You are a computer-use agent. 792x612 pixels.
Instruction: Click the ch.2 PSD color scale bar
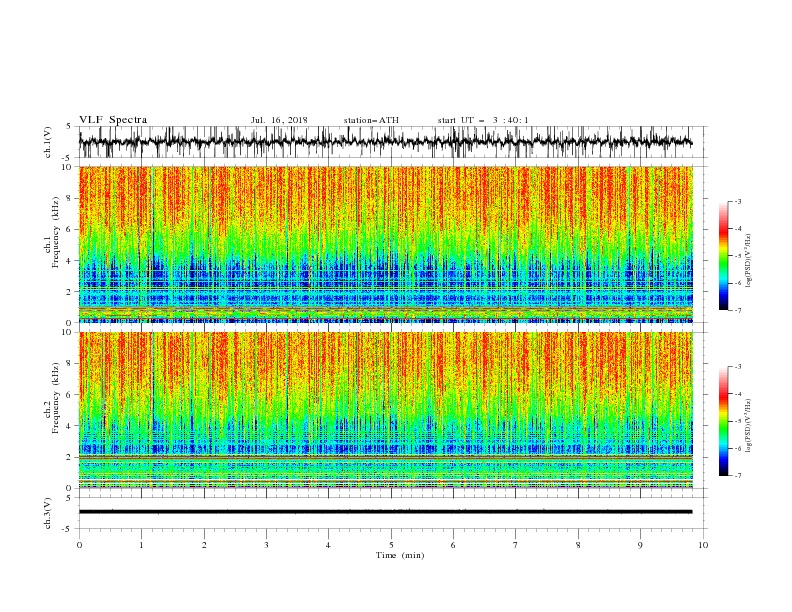pyautogui.click(x=723, y=421)
